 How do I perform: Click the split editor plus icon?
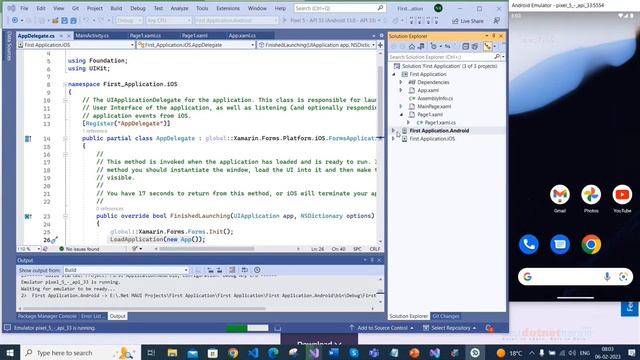(x=380, y=45)
